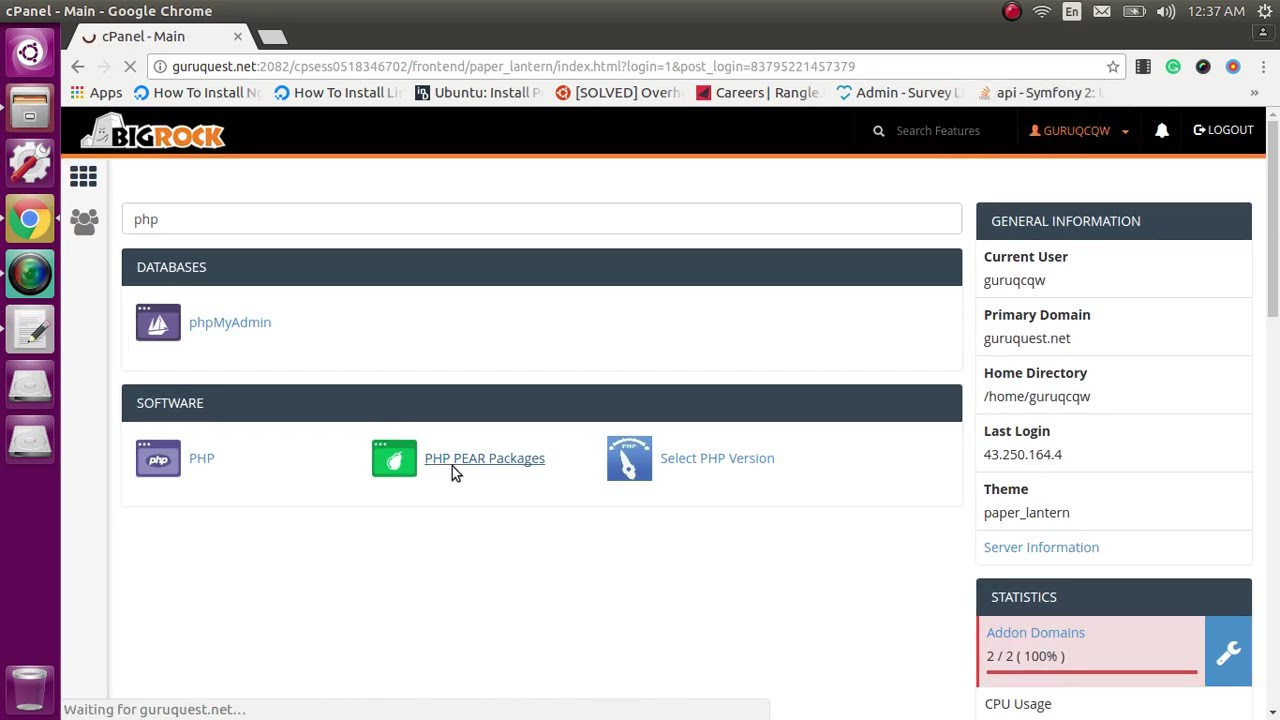Open User Manager people icon in sidebar
The width and height of the screenshot is (1280, 720).
[84, 221]
